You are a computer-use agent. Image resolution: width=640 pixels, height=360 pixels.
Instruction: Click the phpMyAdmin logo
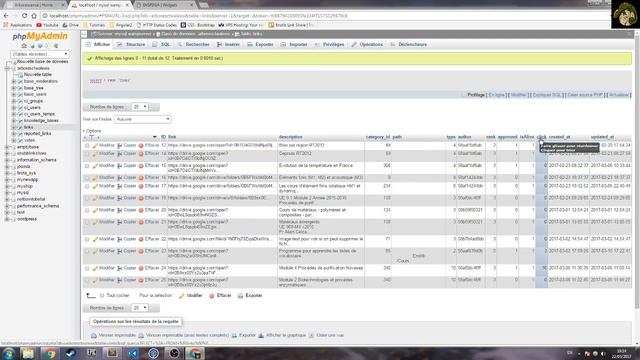(x=40, y=36)
